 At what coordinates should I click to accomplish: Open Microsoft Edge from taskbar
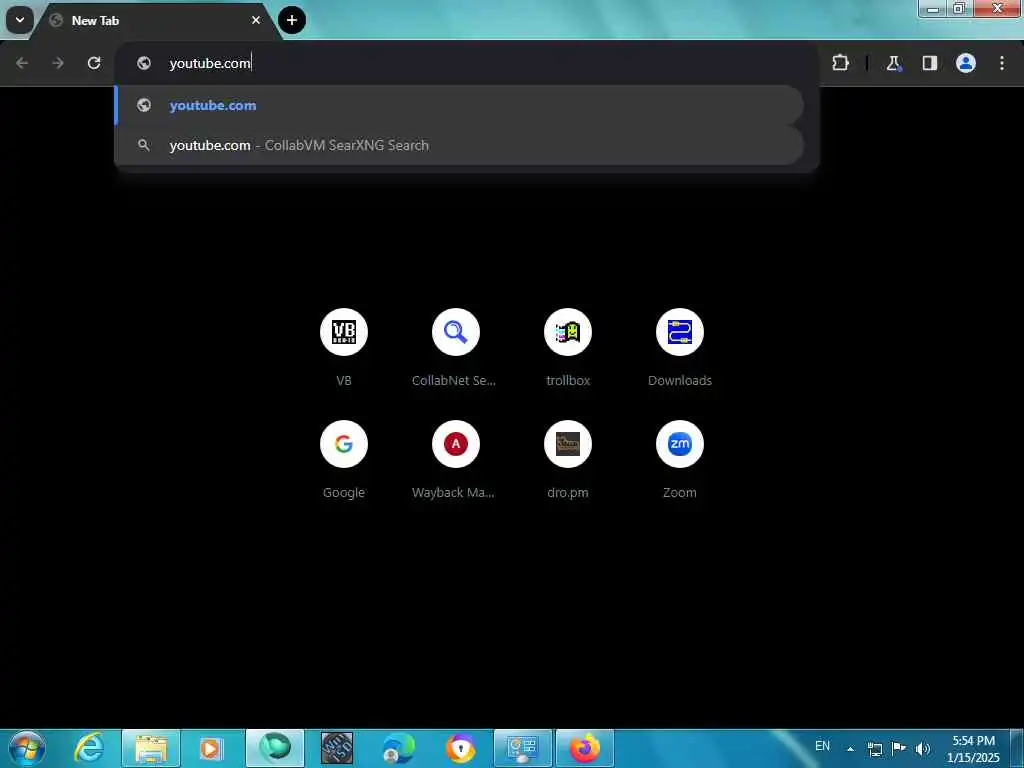coord(398,748)
